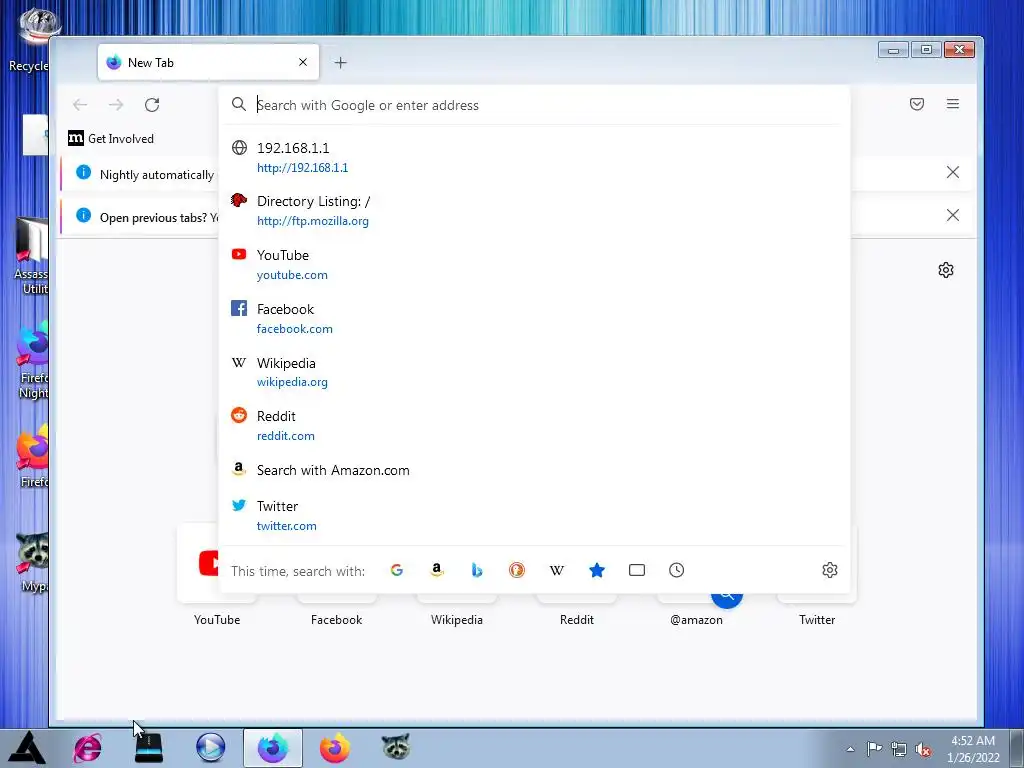The height and width of the screenshot is (768, 1024).
Task: Open Internet Explorer from taskbar
Action: 88,748
